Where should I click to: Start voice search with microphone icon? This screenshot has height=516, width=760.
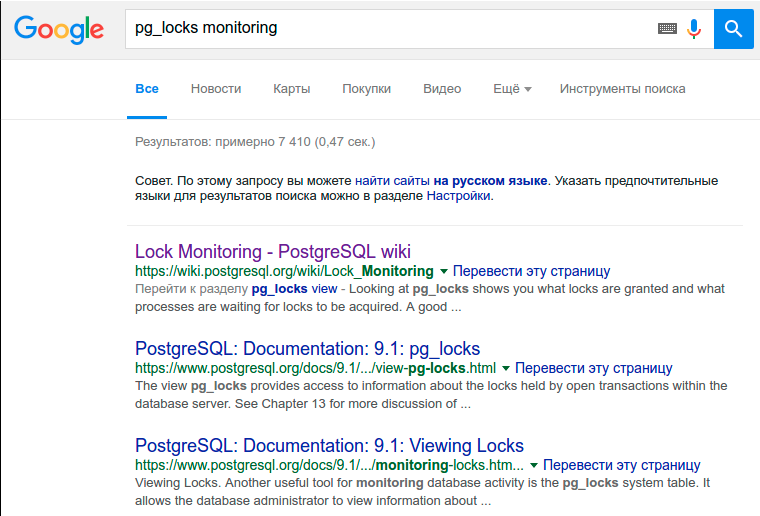[x=694, y=29]
